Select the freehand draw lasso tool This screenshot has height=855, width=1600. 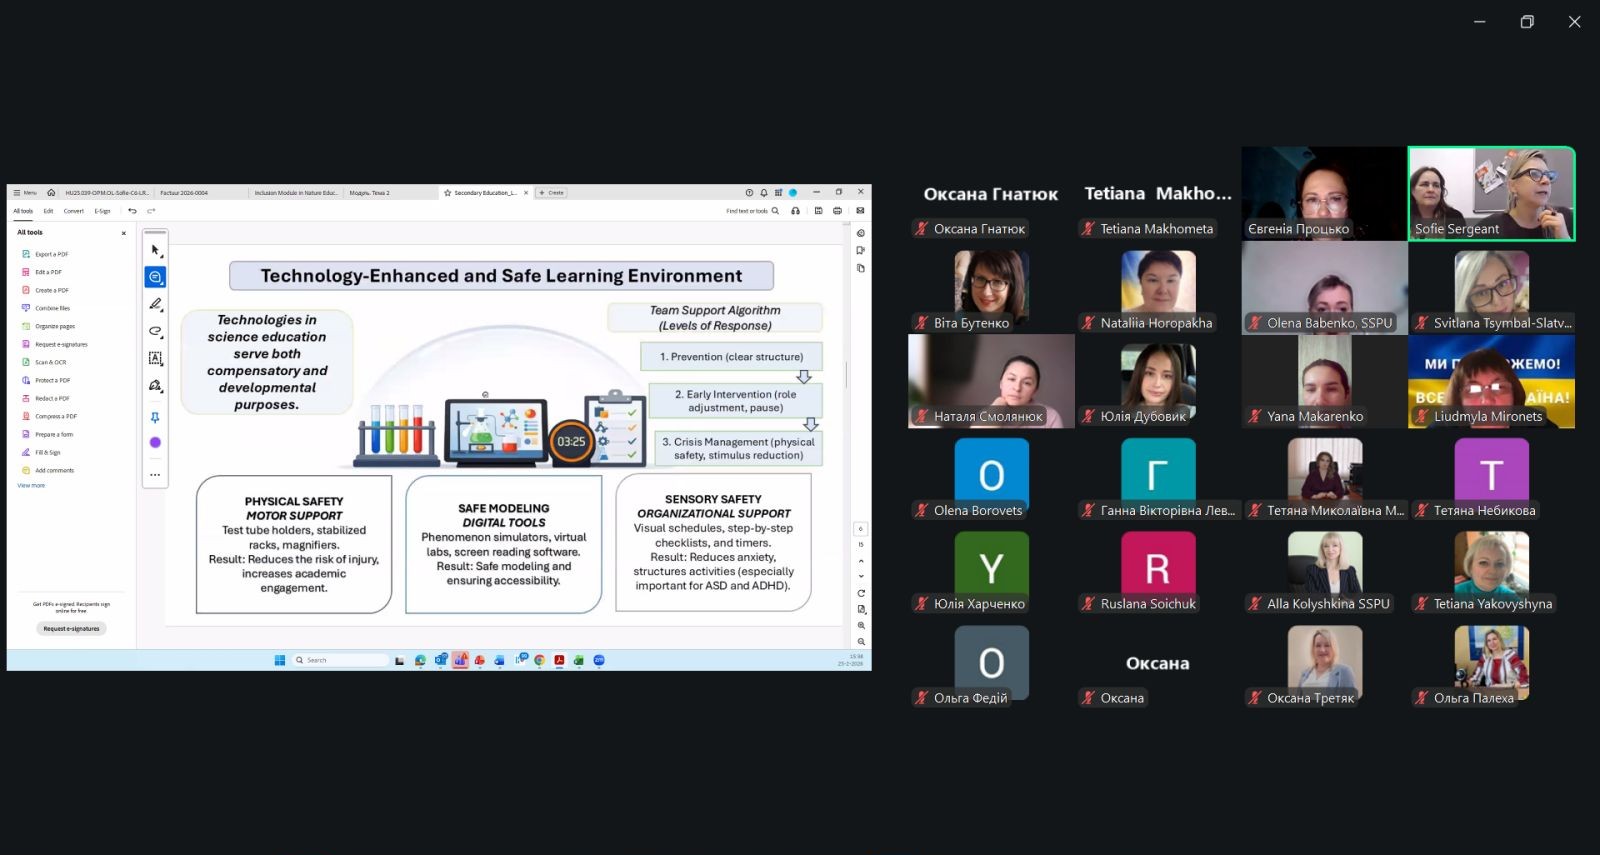[x=155, y=331]
